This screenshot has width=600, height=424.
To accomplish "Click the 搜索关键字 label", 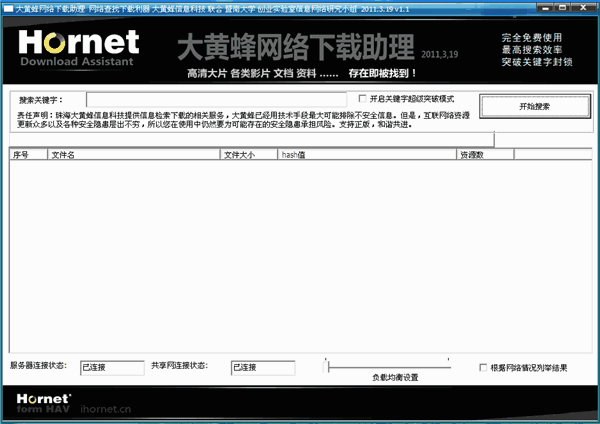I will pyautogui.click(x=41, y=100).
